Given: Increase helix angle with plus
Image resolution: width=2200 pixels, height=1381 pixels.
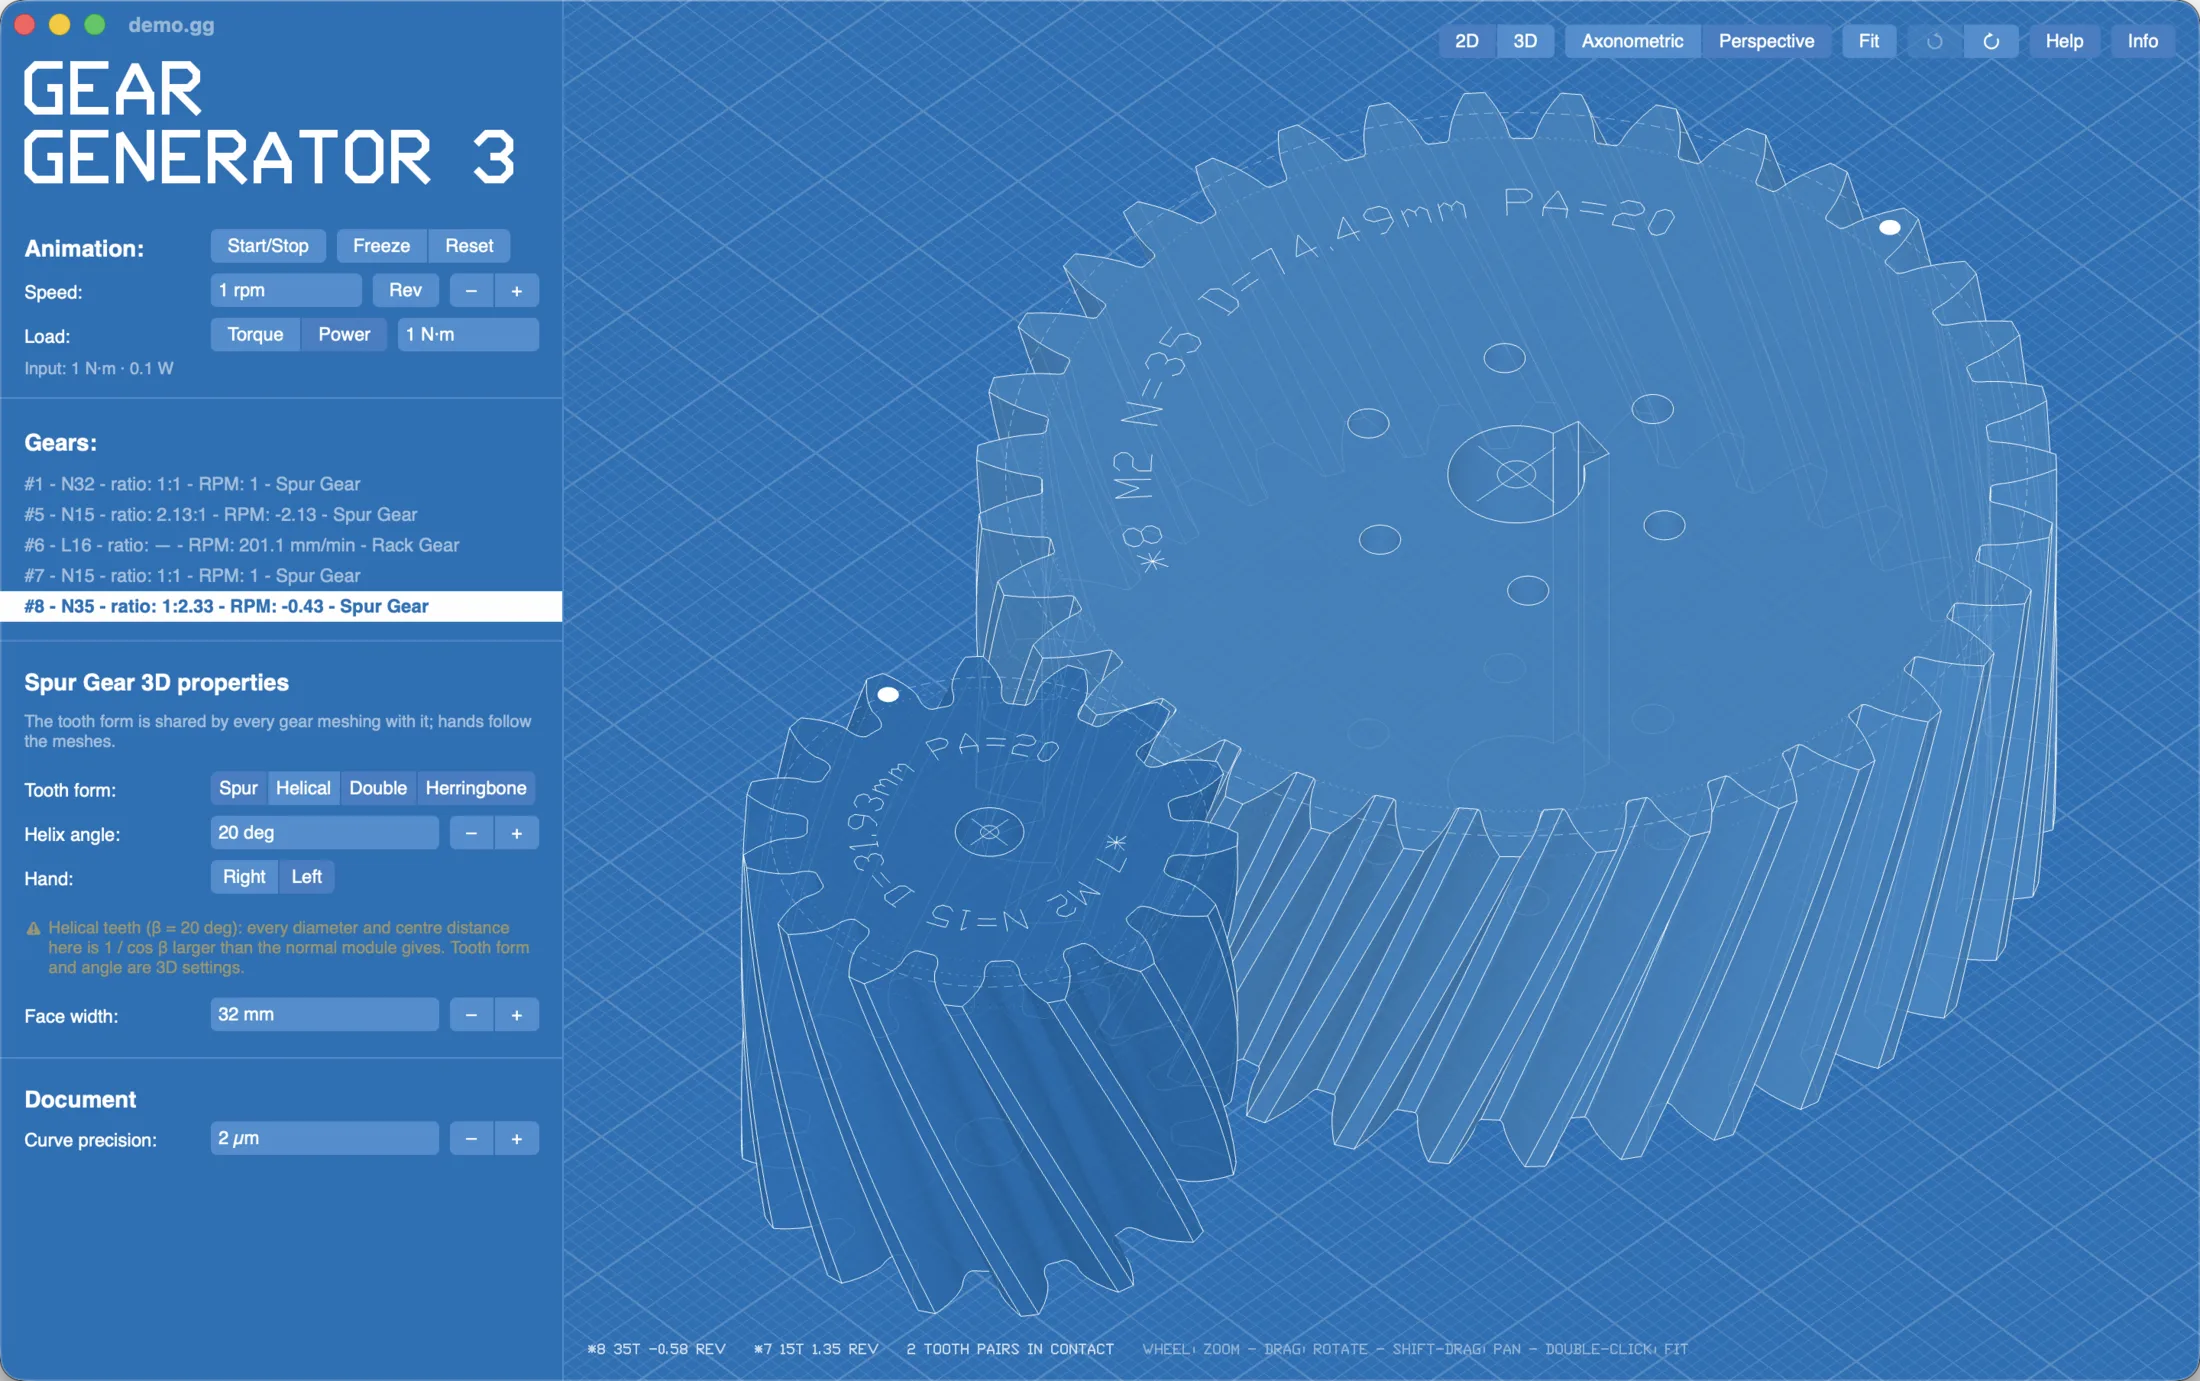Looking at the screenshot, I should point(517,833).
